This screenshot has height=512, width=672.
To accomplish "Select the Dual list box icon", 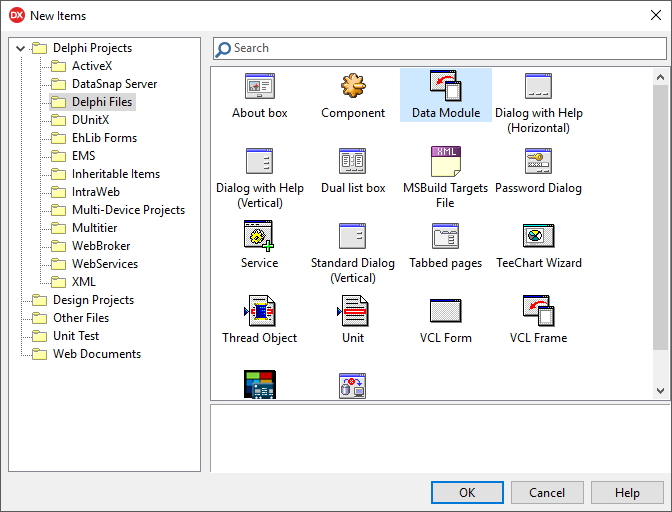I will [x=352, y=162].
